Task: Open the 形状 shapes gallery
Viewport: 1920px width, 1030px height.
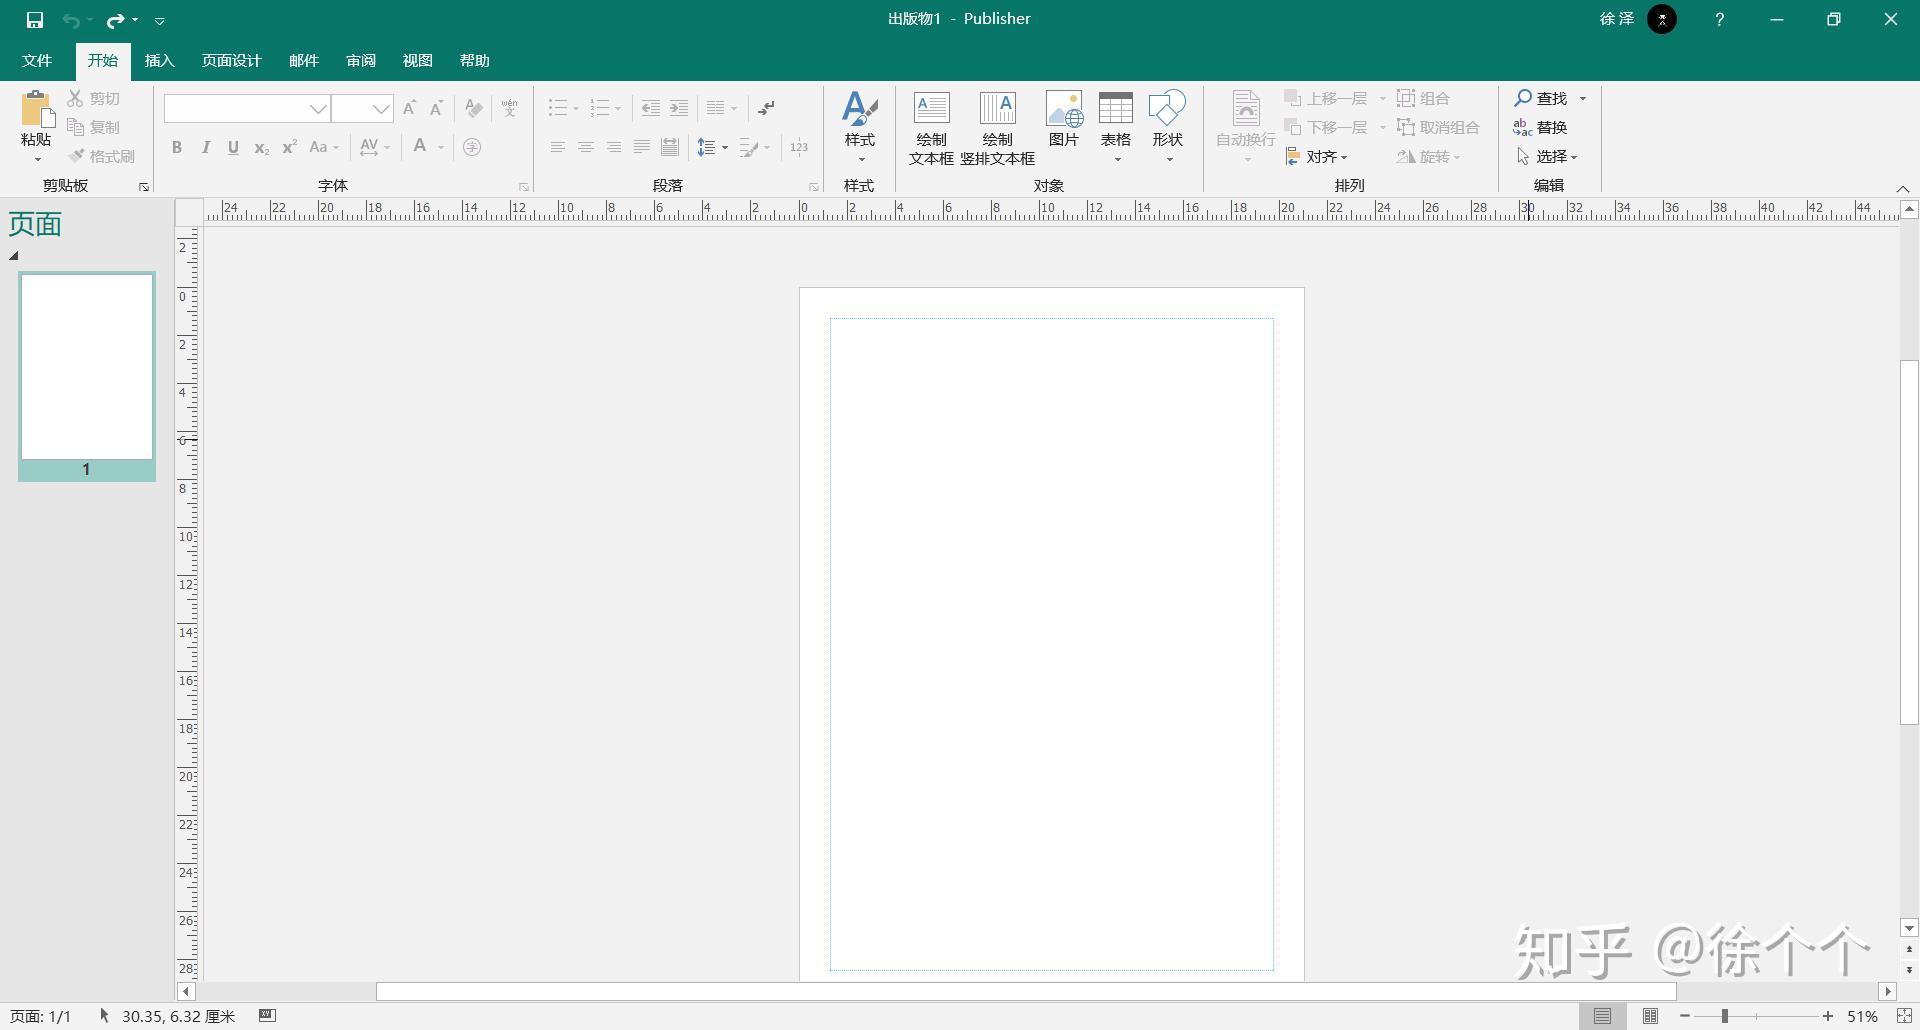Action: tap(1168, 126)
